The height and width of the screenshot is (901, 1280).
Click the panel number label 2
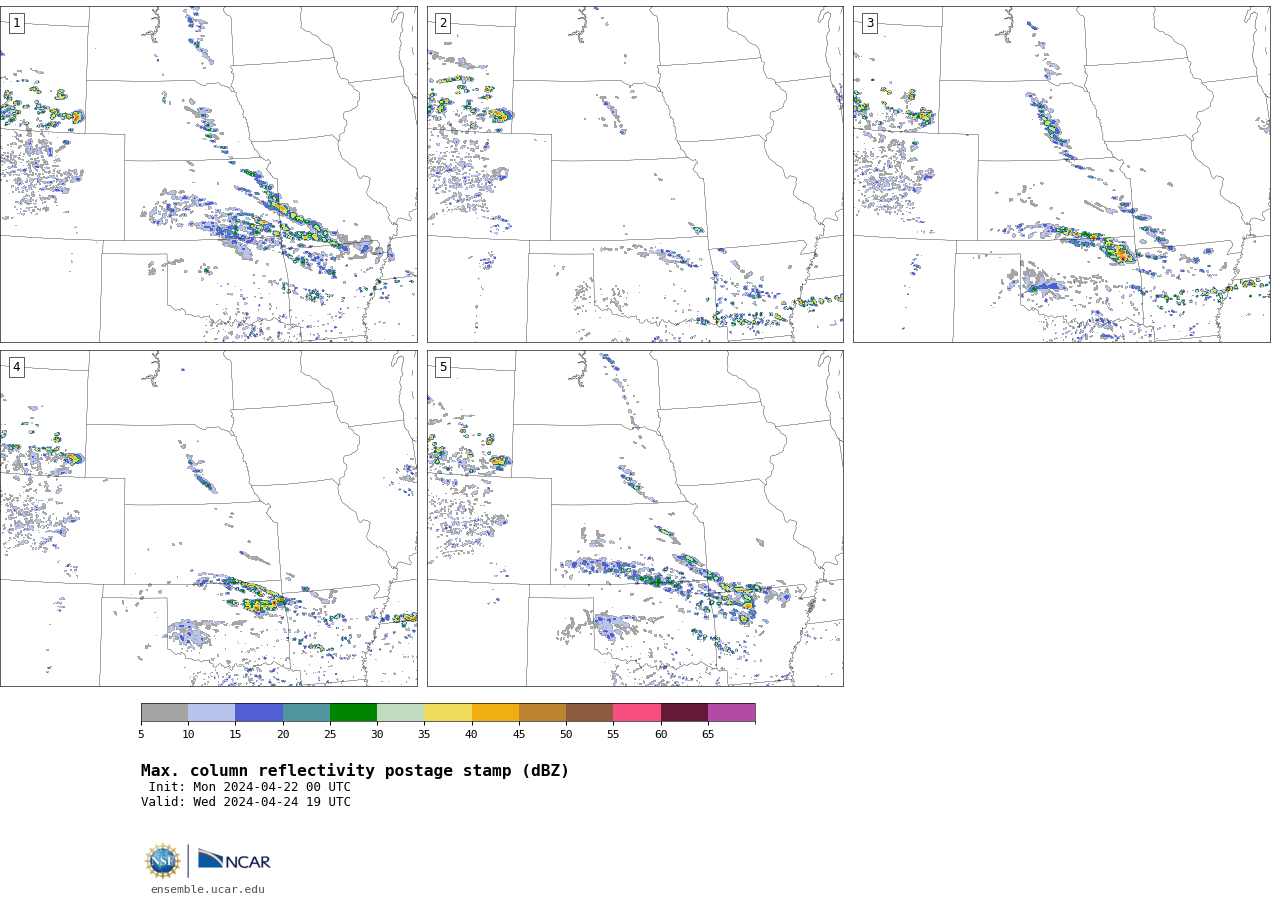443,23
